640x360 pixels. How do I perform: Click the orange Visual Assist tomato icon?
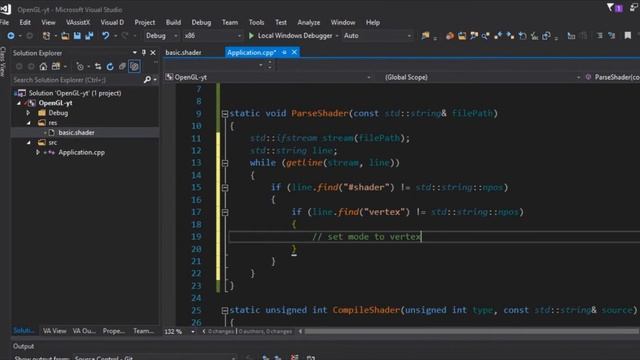[449, 36]
